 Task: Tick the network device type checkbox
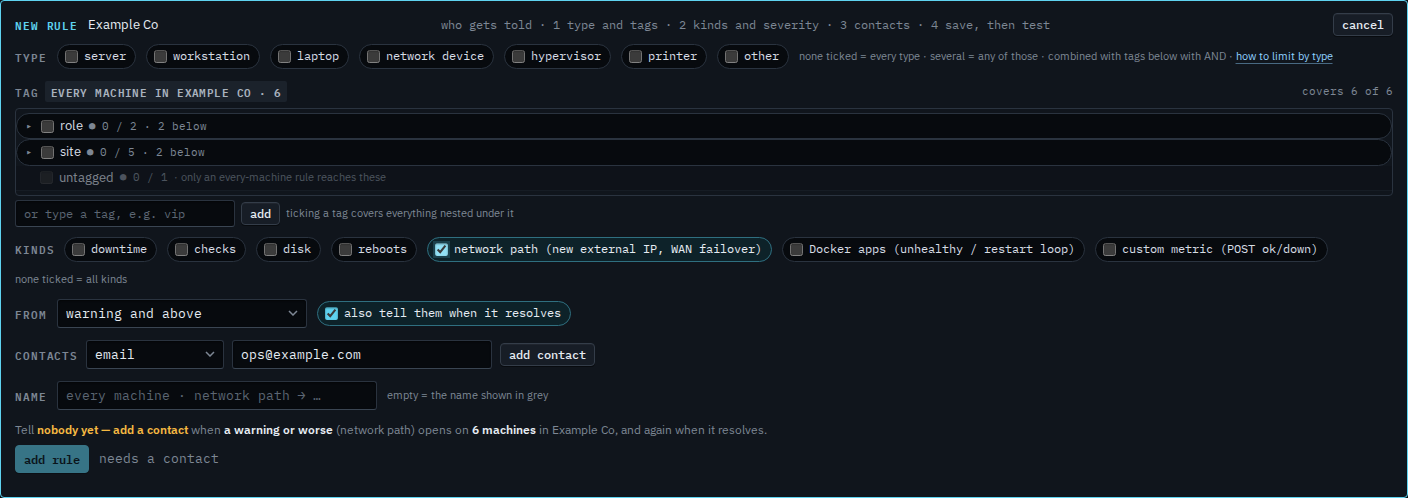[x=373, y=57]
